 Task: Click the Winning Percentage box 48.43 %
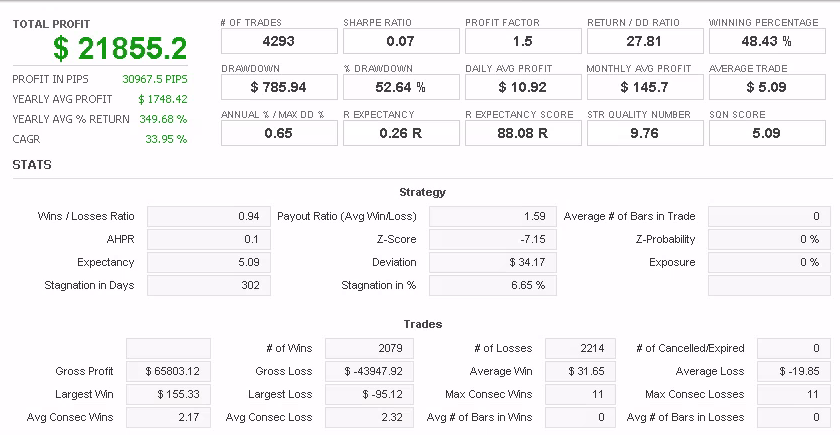point(767,41)
